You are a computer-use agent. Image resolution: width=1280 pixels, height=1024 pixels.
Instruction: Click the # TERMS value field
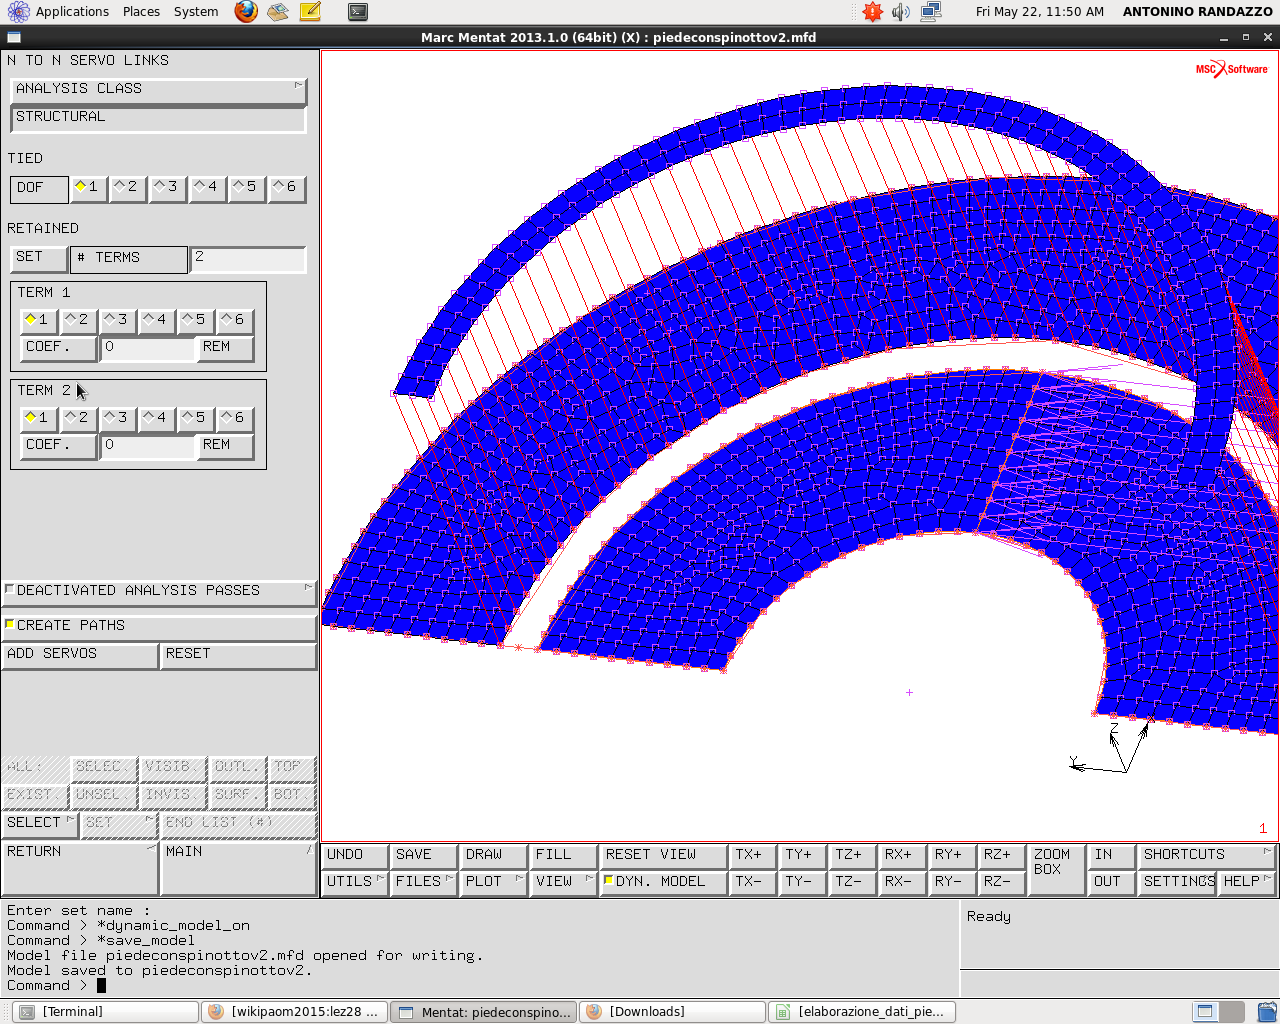tap(248, 258)
